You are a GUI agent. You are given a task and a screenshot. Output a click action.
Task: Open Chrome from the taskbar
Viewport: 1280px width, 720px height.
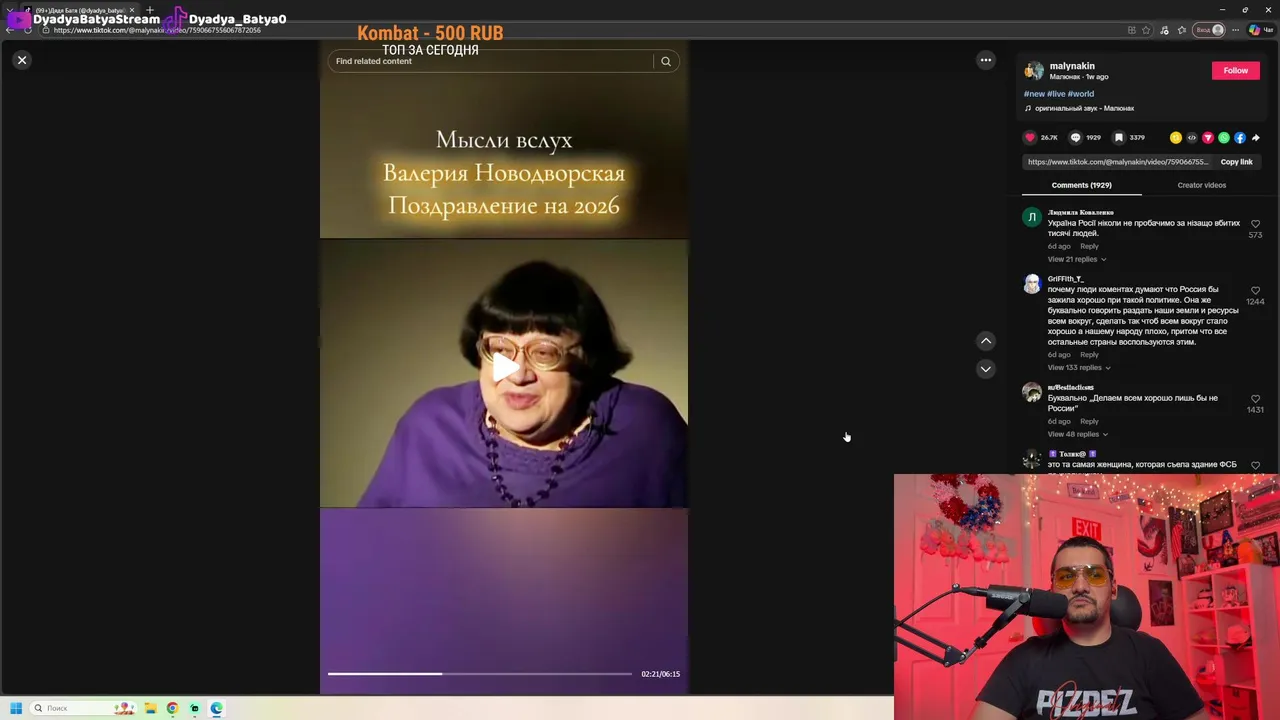pos(172,708)
